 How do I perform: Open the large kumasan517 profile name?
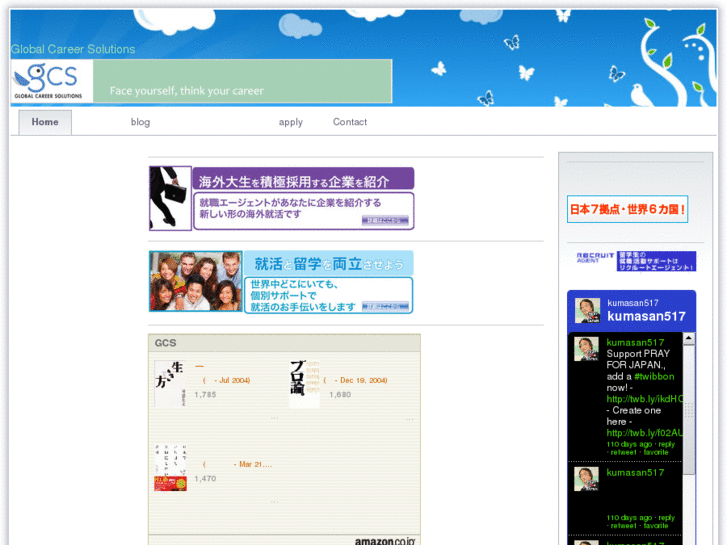click(x=646, y=316)
